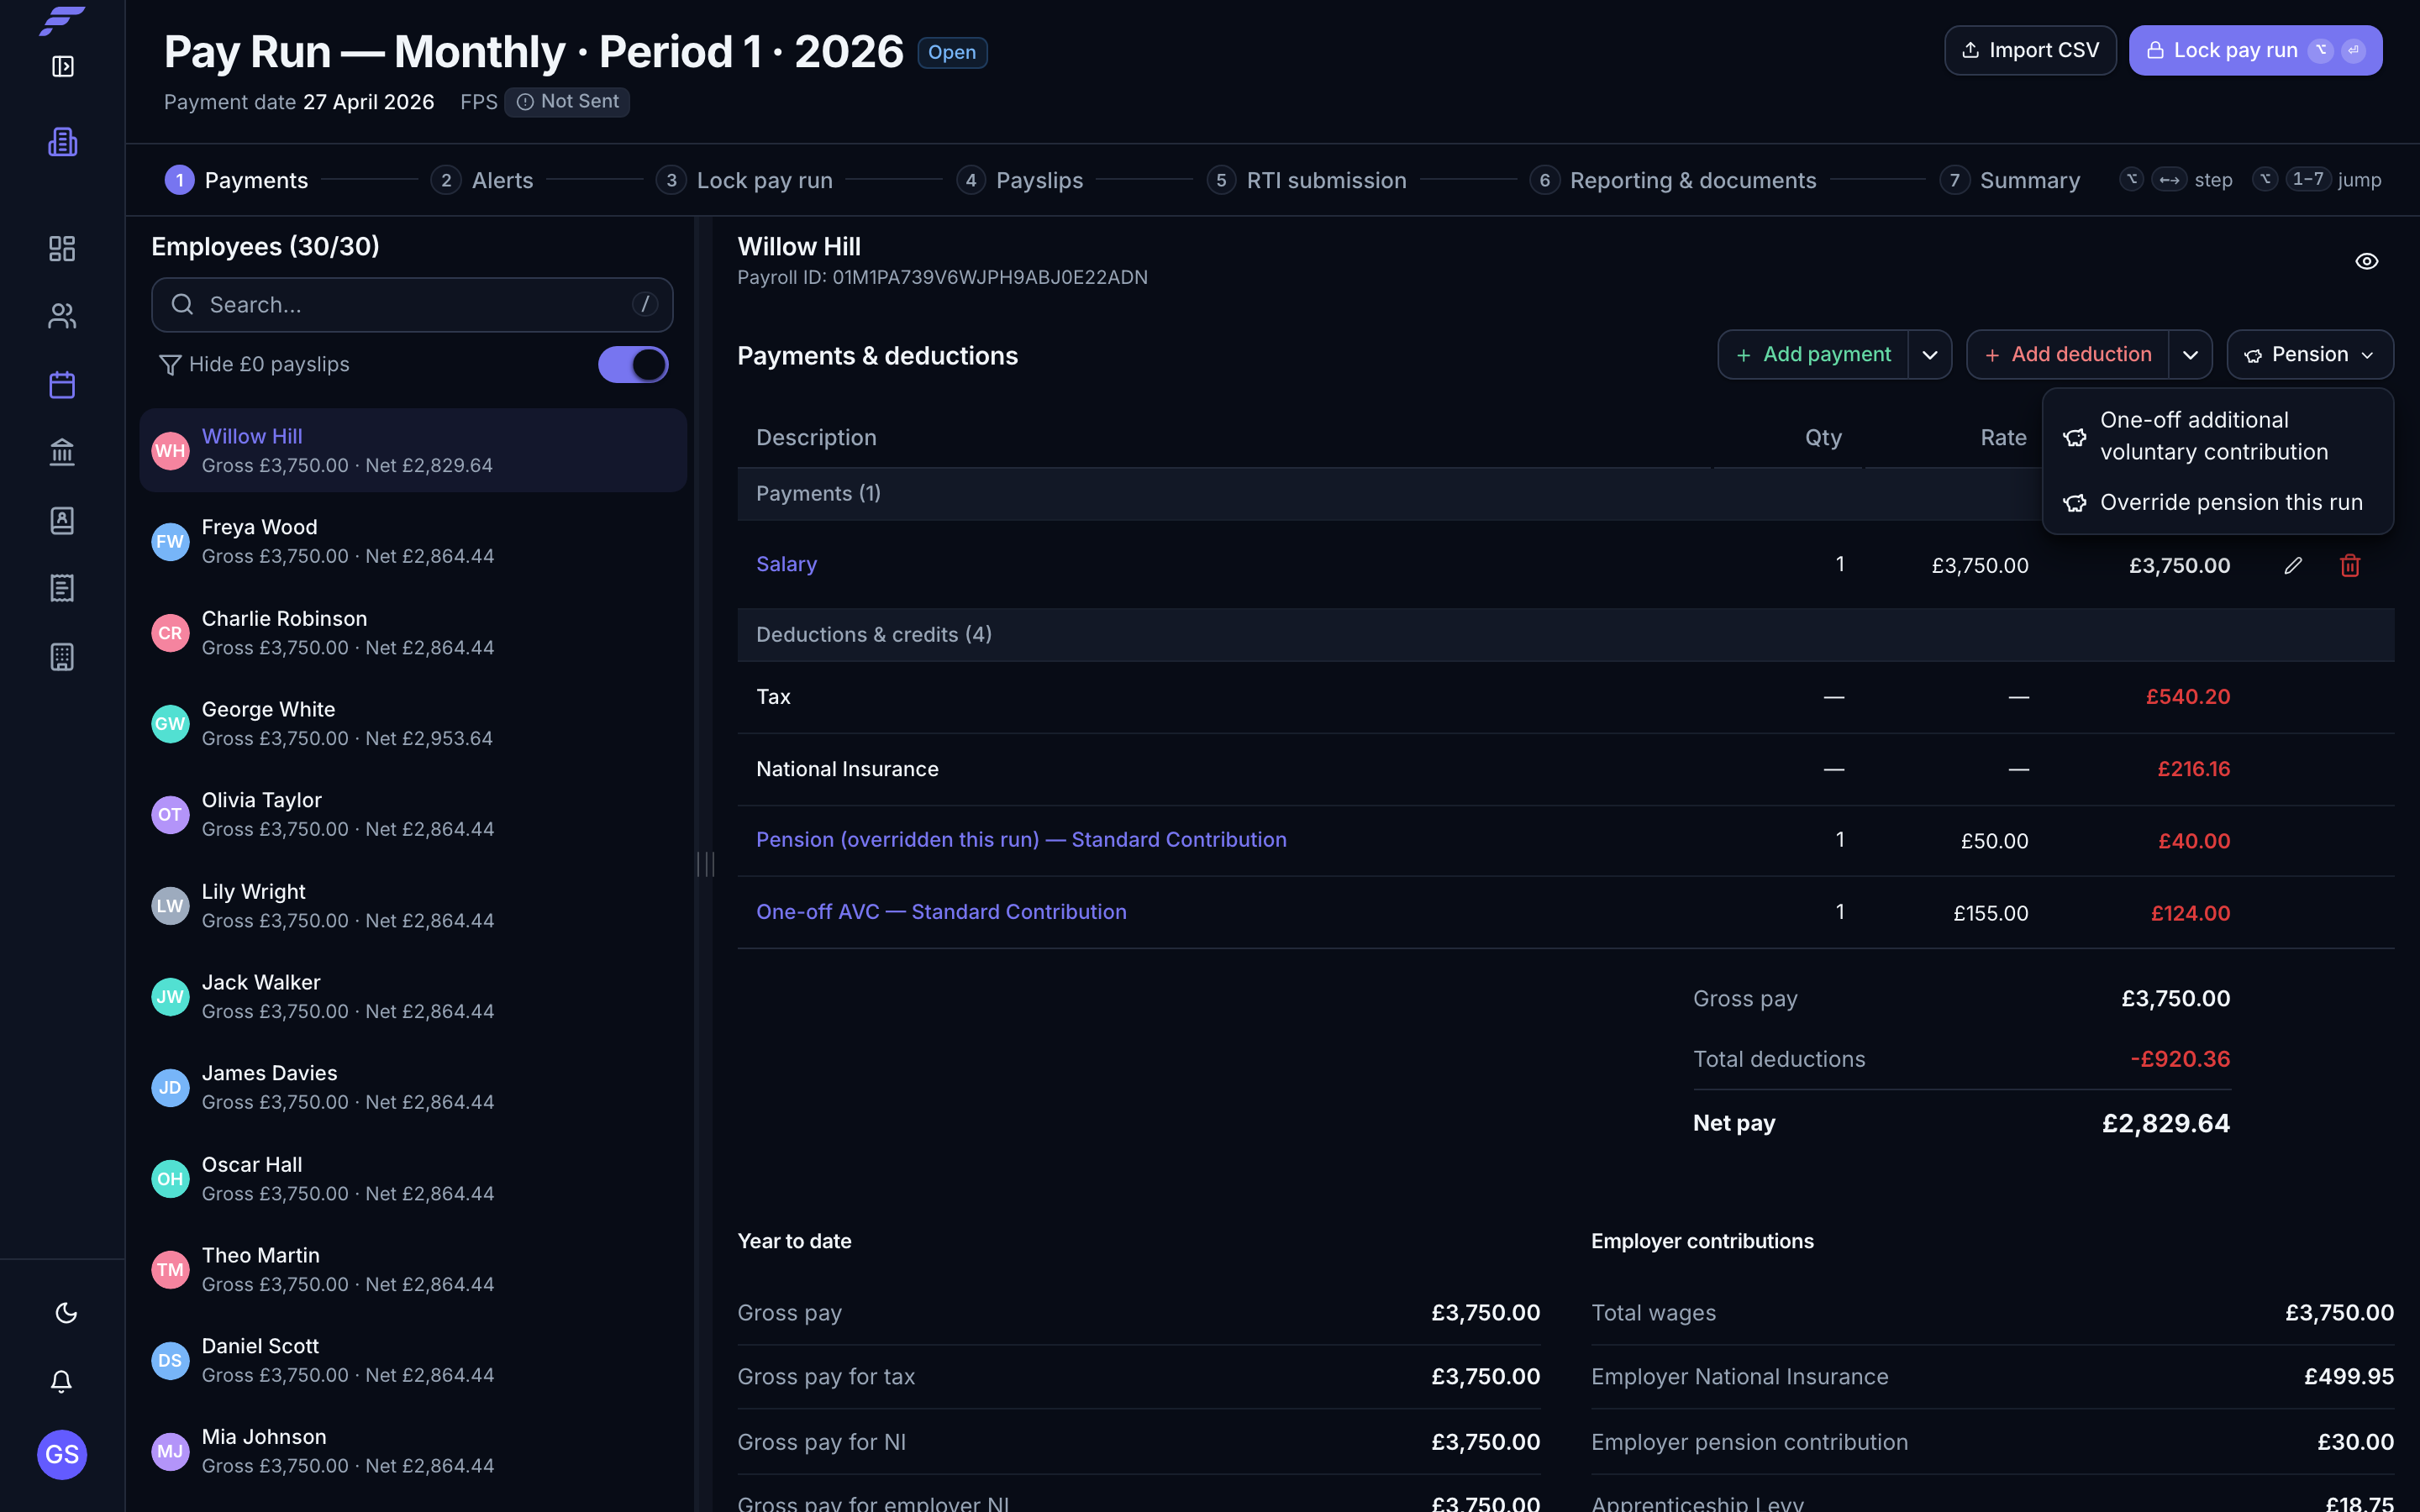
Task: Select Lily Wright in employee list
Action: tap(413, 906)
